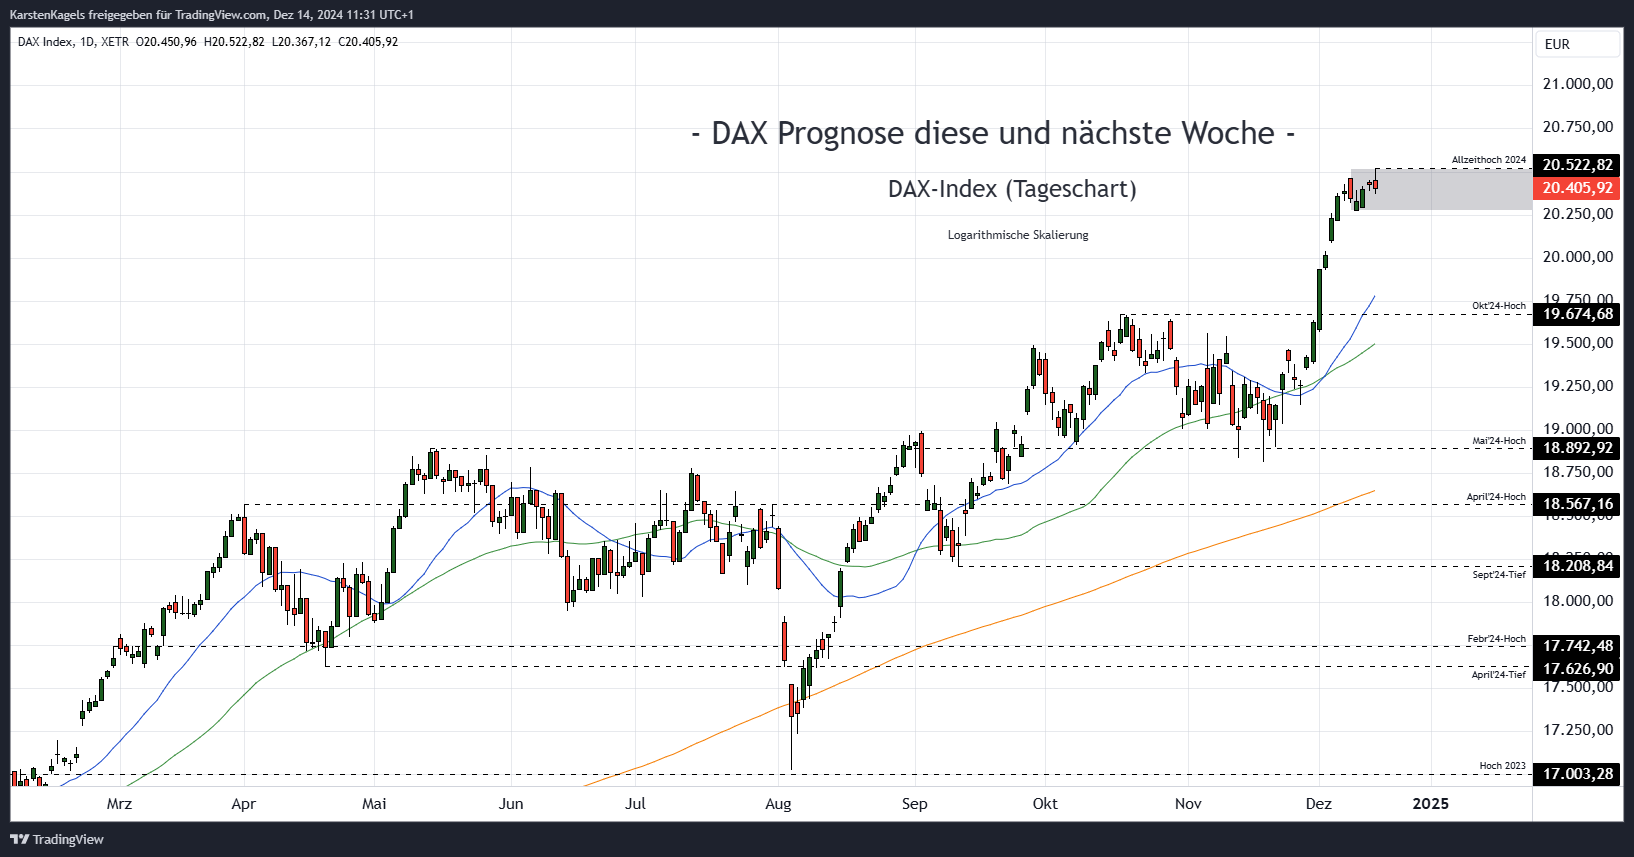Click the Apr label on time axis
This screenshot has width=1634, height=857.
click(243, 804)
